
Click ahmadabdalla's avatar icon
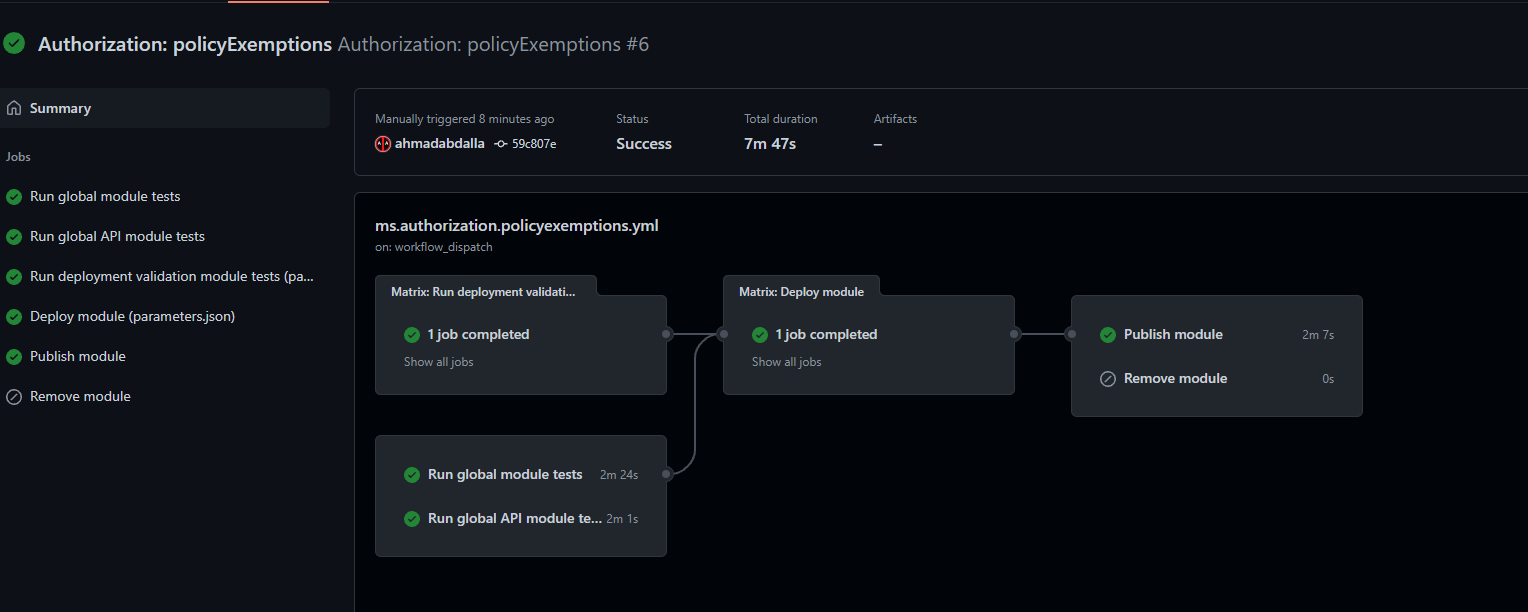pos(382,144)
